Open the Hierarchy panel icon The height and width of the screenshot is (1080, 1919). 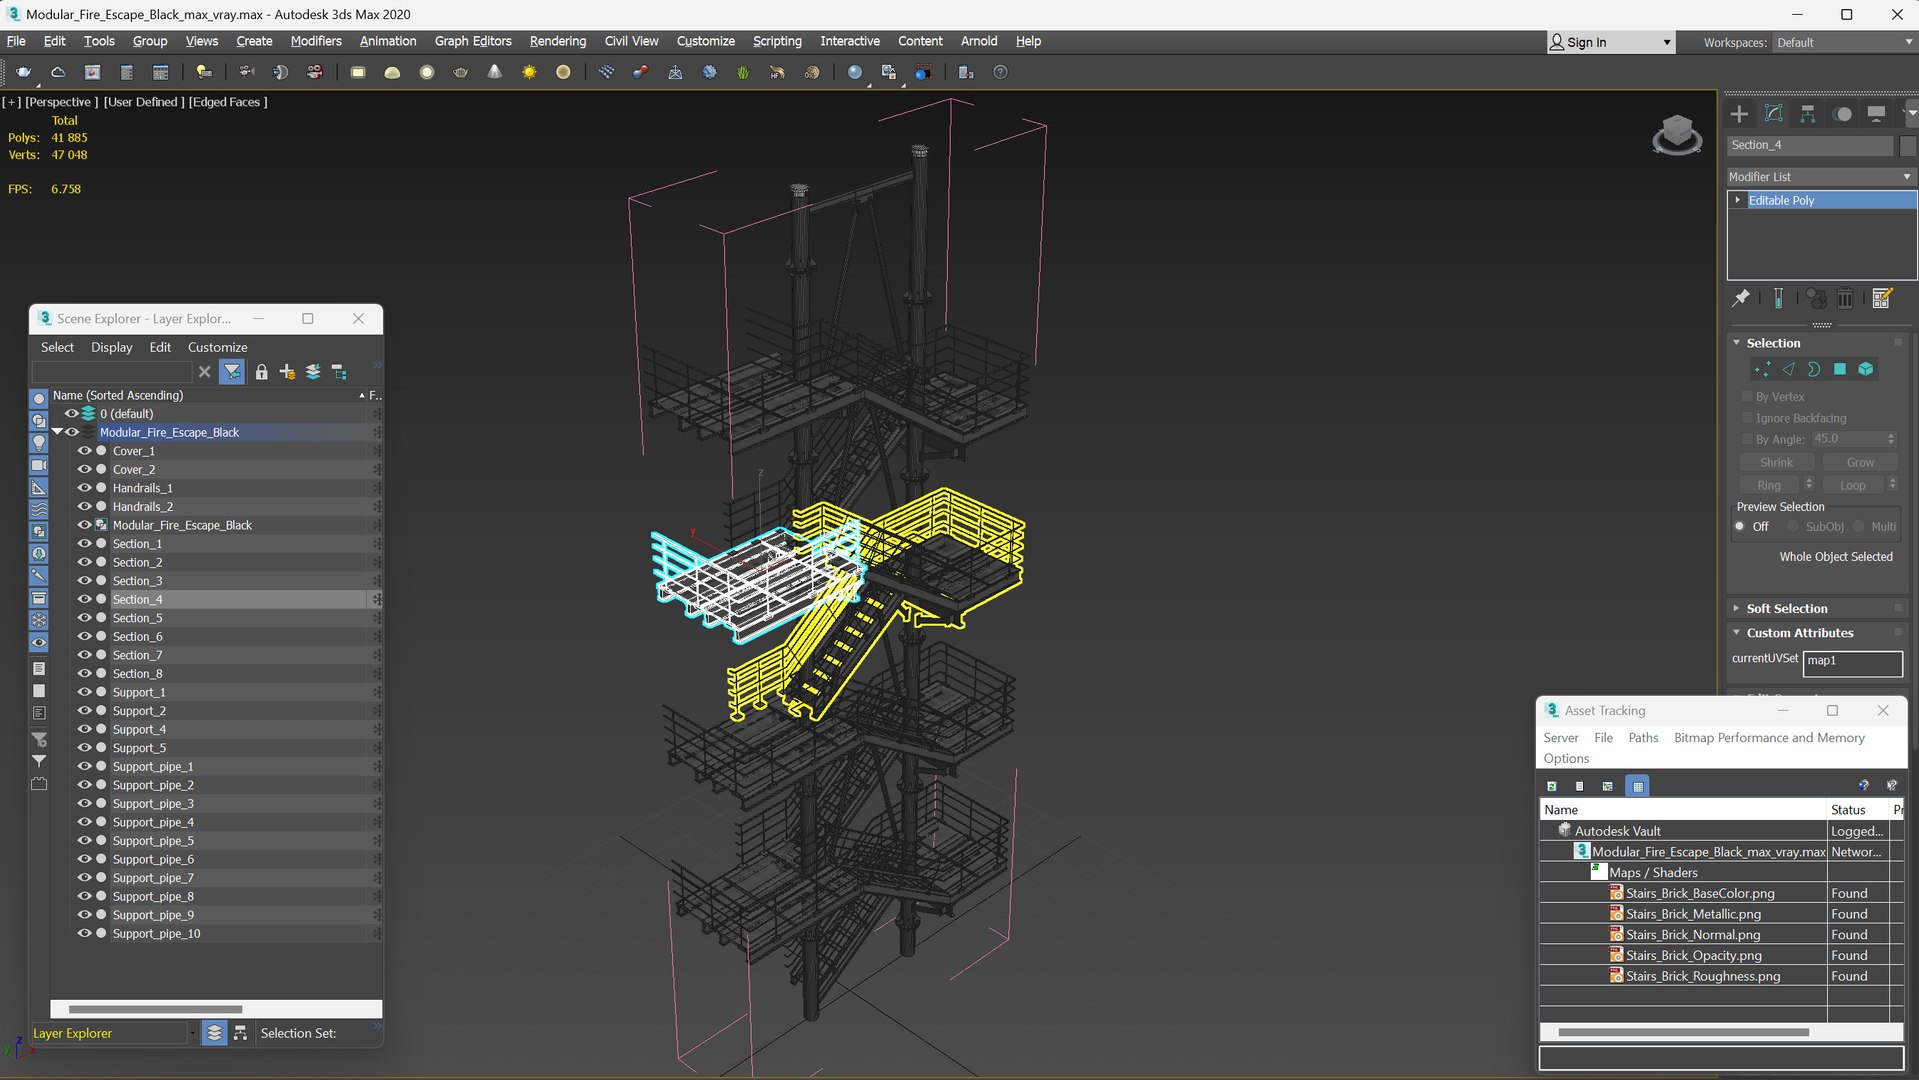1807,114
